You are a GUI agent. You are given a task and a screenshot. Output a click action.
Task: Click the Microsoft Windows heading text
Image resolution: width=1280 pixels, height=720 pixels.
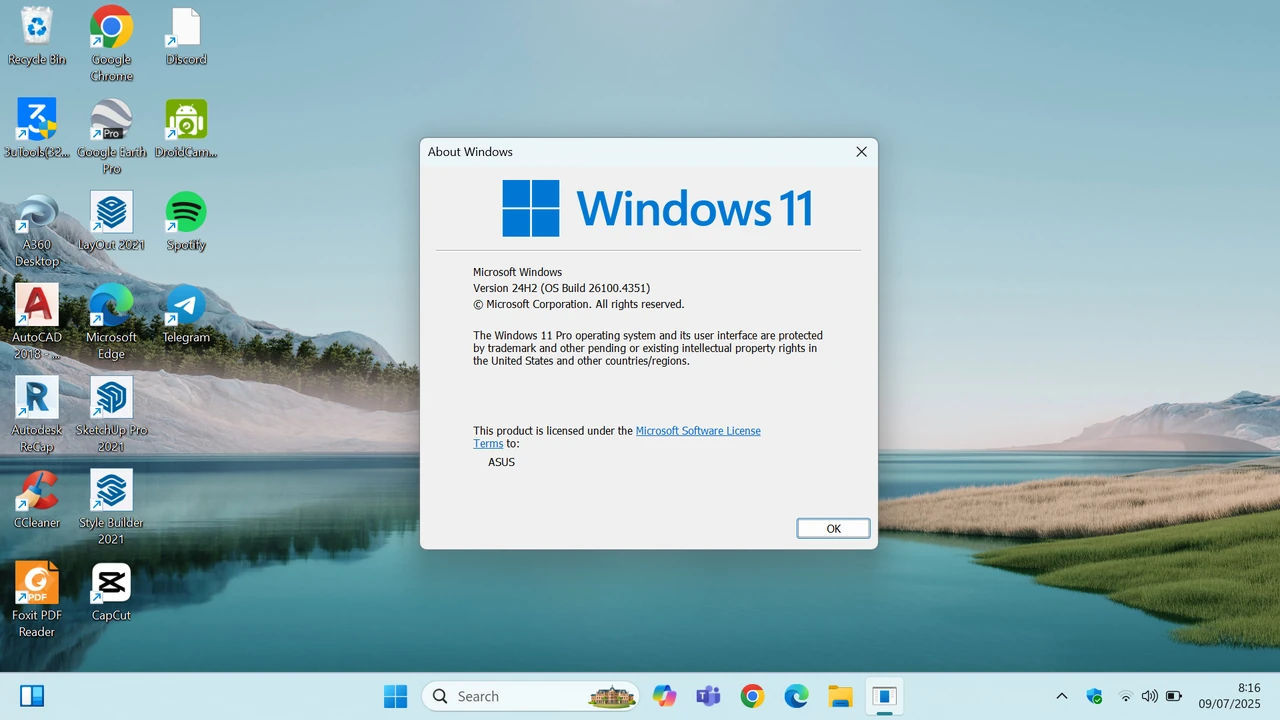(x=517, y=272)
